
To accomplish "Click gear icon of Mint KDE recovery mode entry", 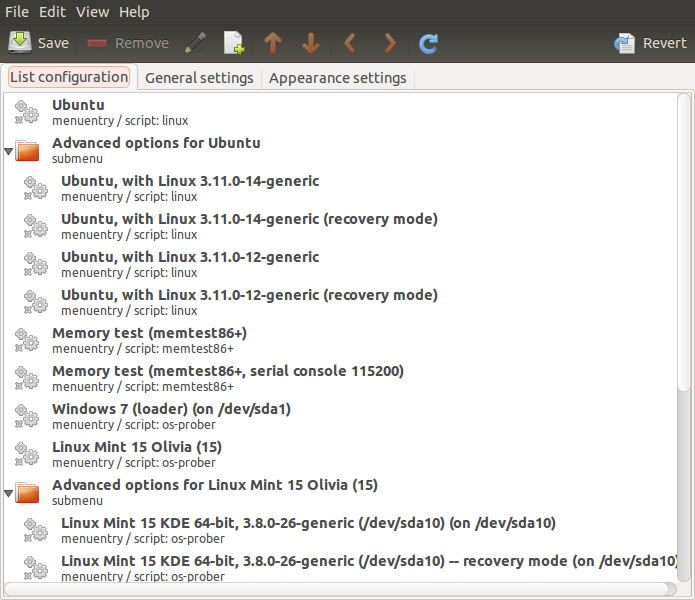I will pos(35,568).
